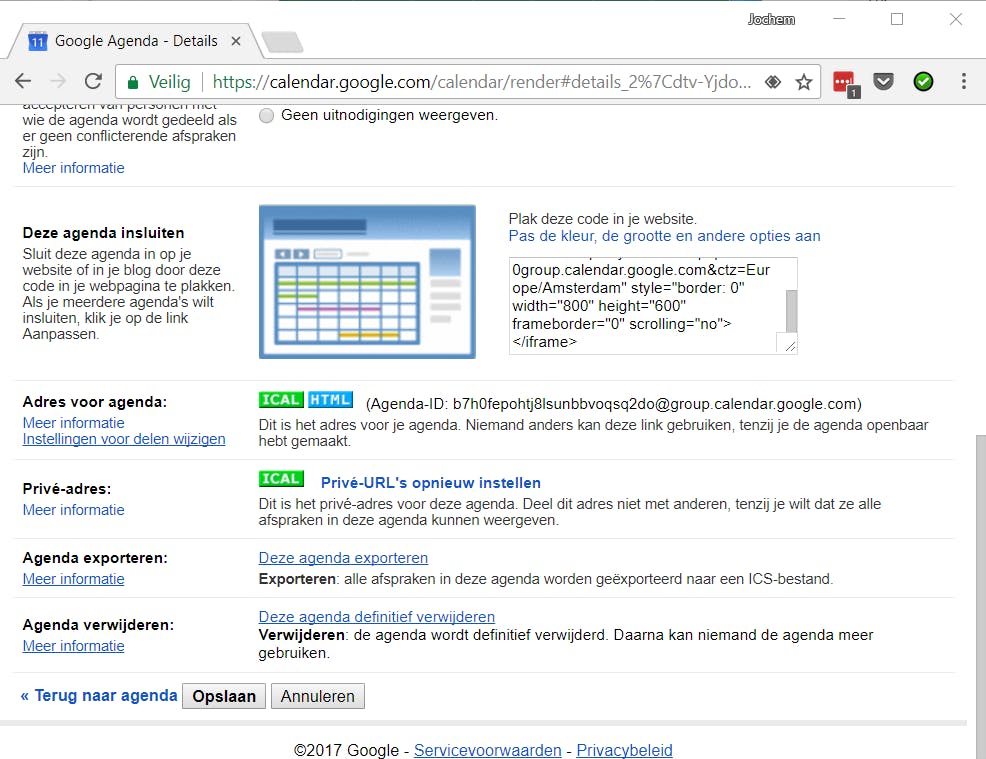Open 'Pas de kleur, de grootte en andere opties aan'
Screen dimensions: 986x759
tap(665, 236)
